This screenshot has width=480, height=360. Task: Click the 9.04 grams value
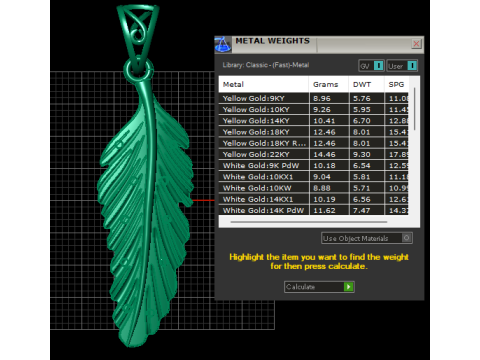pyautogui.click(x=322, y=177)
